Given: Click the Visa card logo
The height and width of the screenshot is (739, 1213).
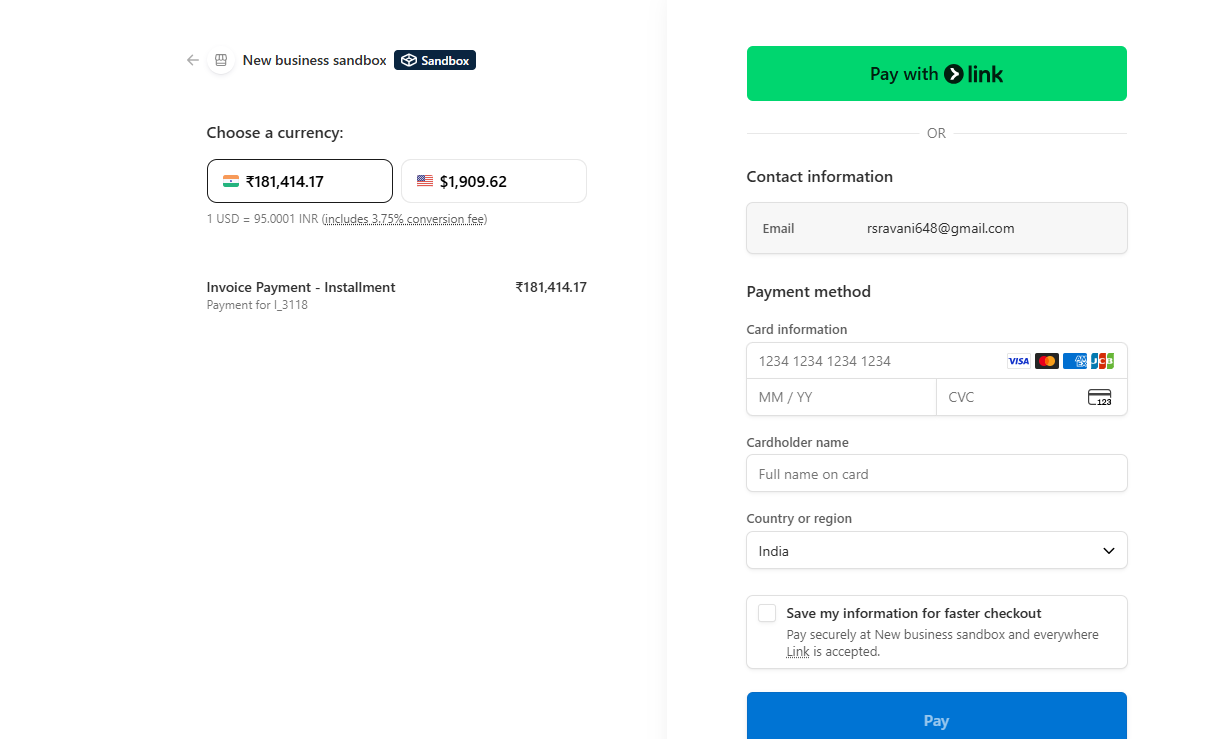Looking at the screenshot, I should click(x=1018, y=361).
